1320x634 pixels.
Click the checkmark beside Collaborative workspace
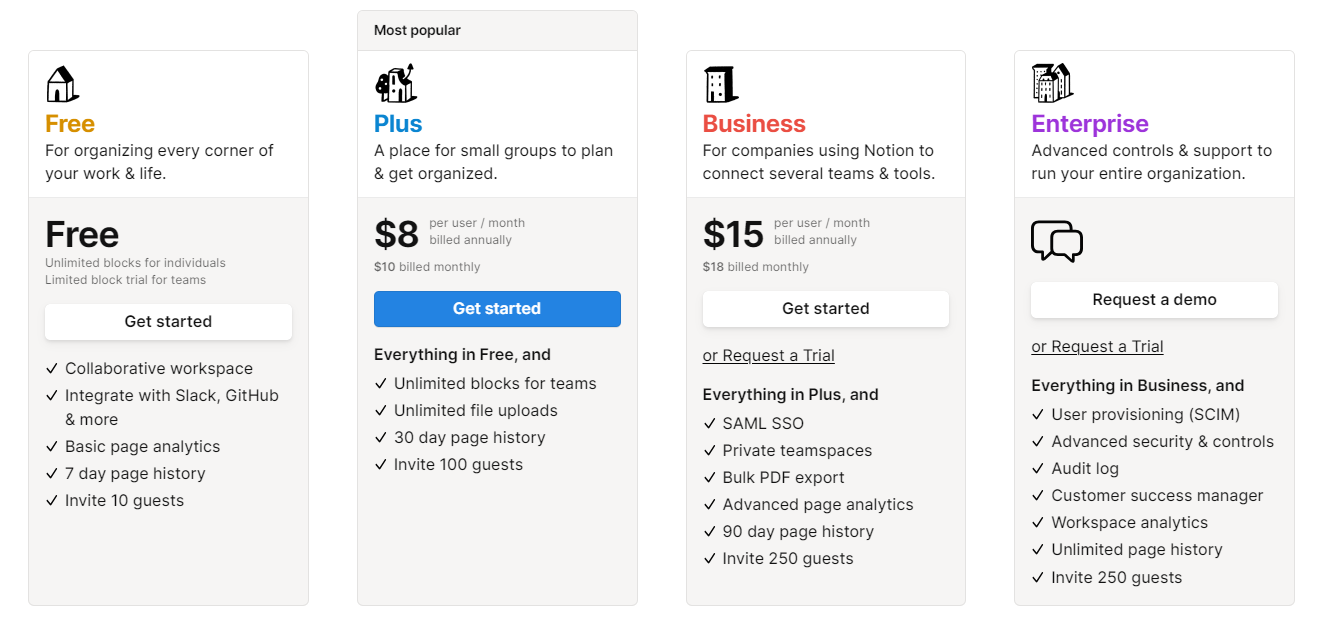coord(53,368)
